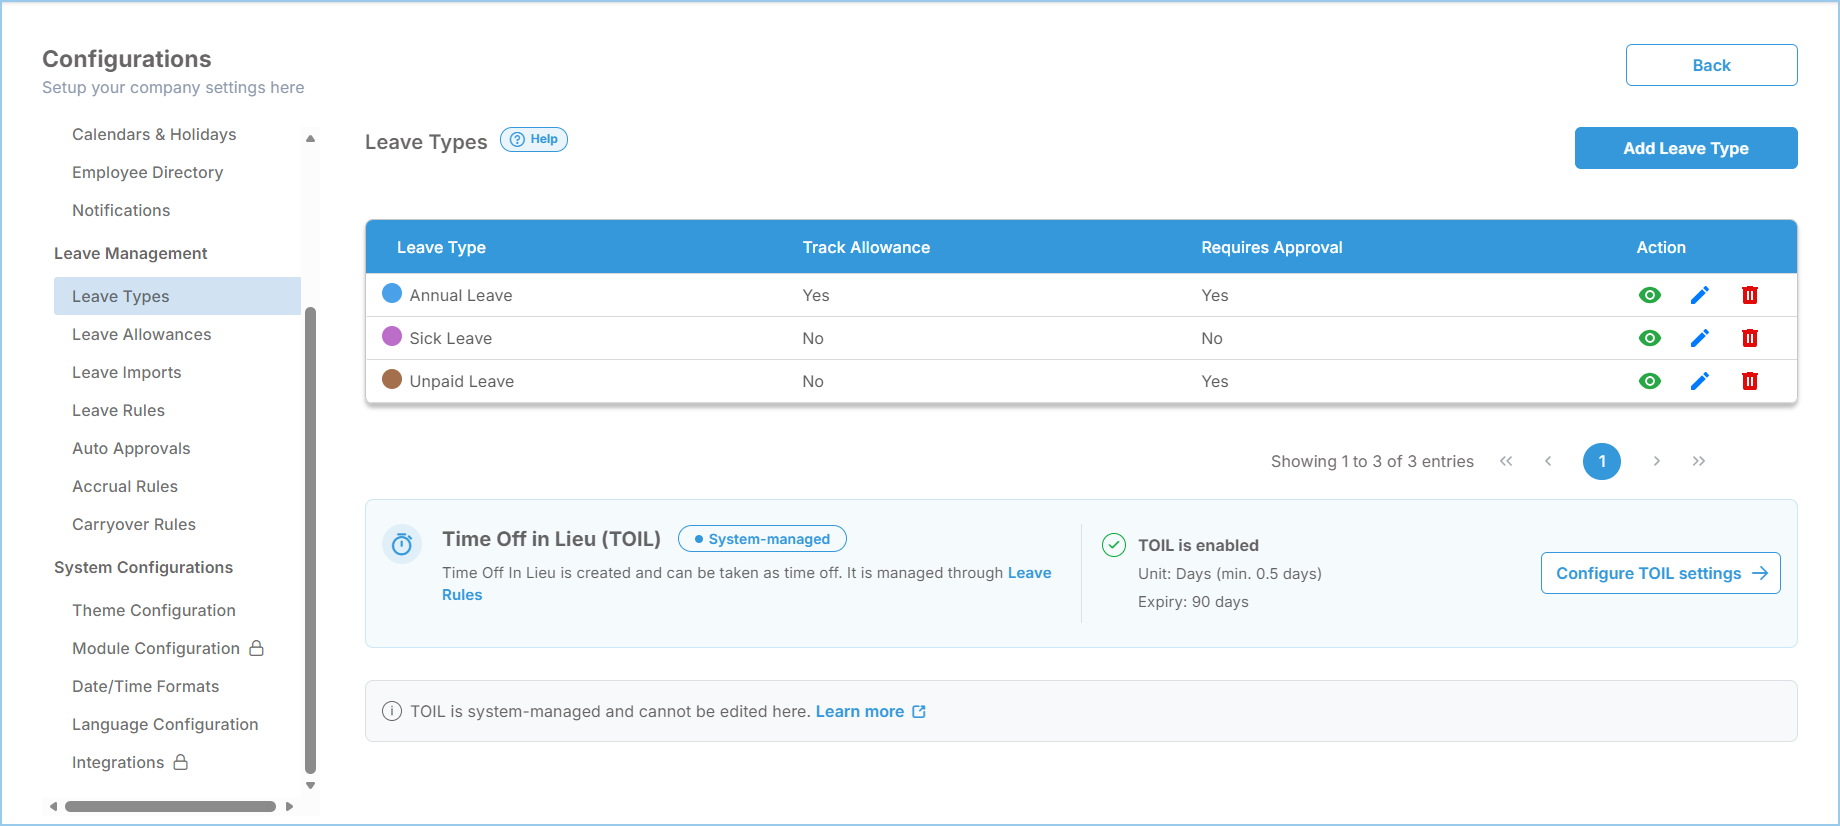The width and height of the screenshot is (1840, 826).
Task: Click the Sick Leave row name
Action: click(x=451, y=338)
